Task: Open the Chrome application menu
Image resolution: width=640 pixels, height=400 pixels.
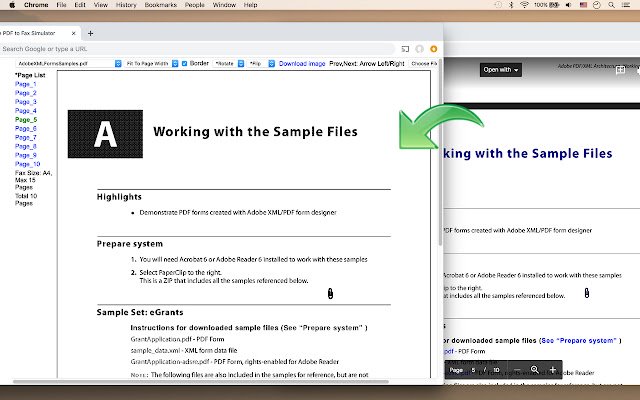Action: (x=36, y=5)
